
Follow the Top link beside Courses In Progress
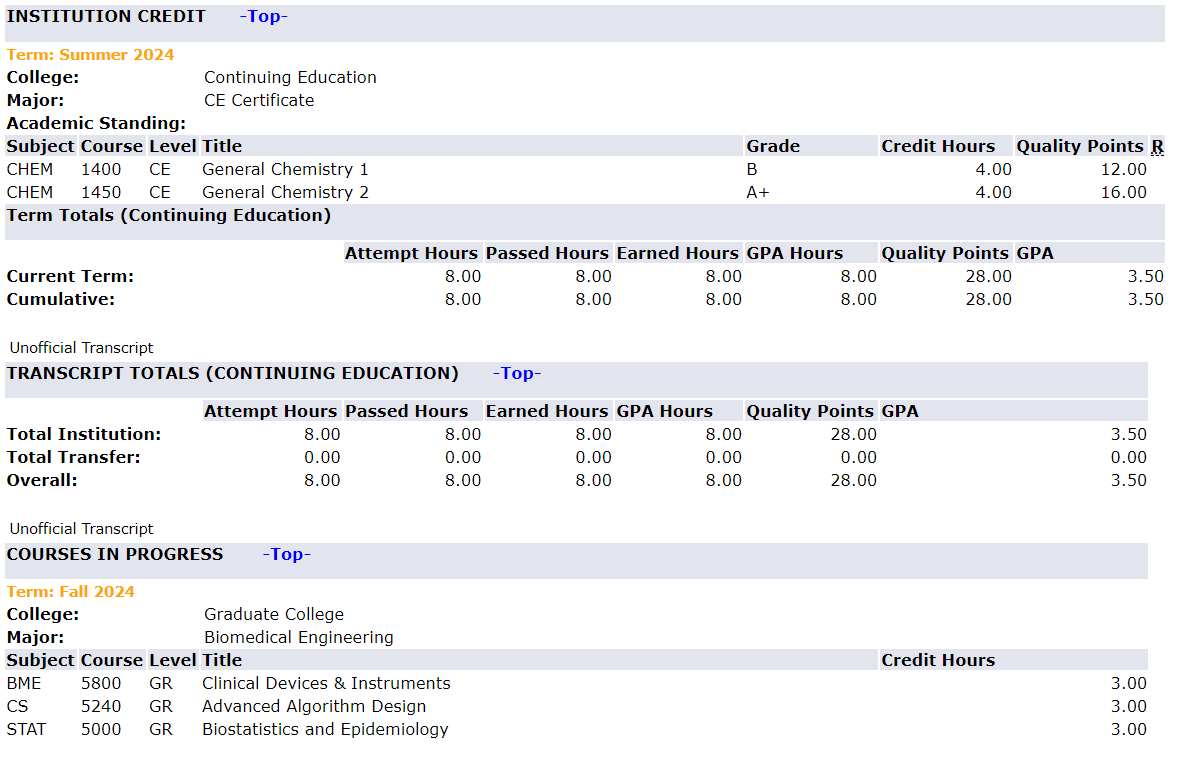click(x=286, y=554)
